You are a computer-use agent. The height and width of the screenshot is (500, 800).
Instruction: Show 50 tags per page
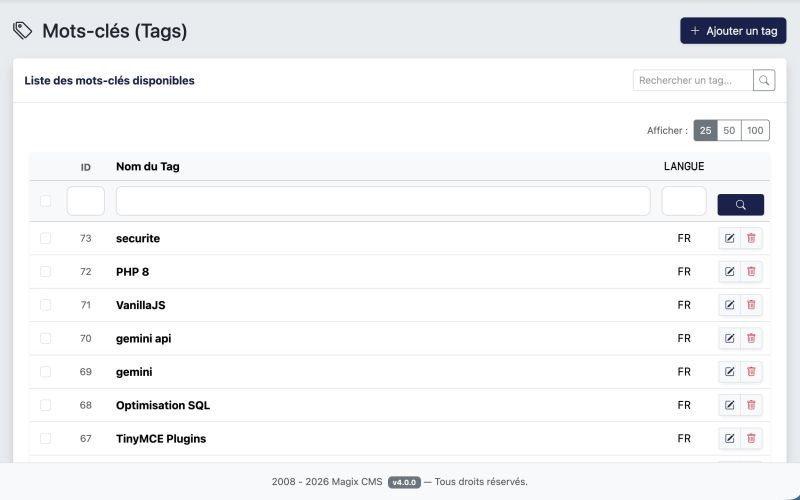(729, 131)
